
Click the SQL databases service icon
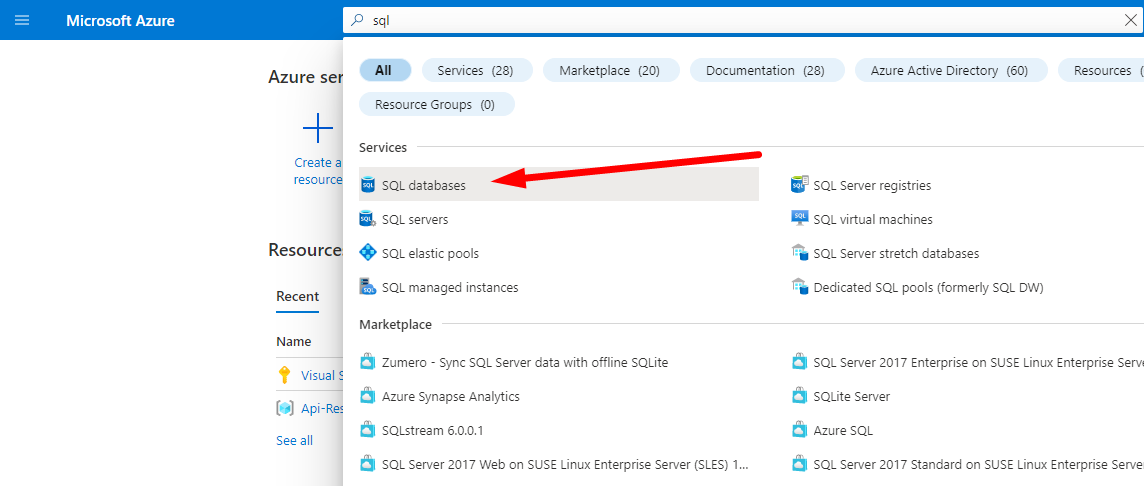367,185
